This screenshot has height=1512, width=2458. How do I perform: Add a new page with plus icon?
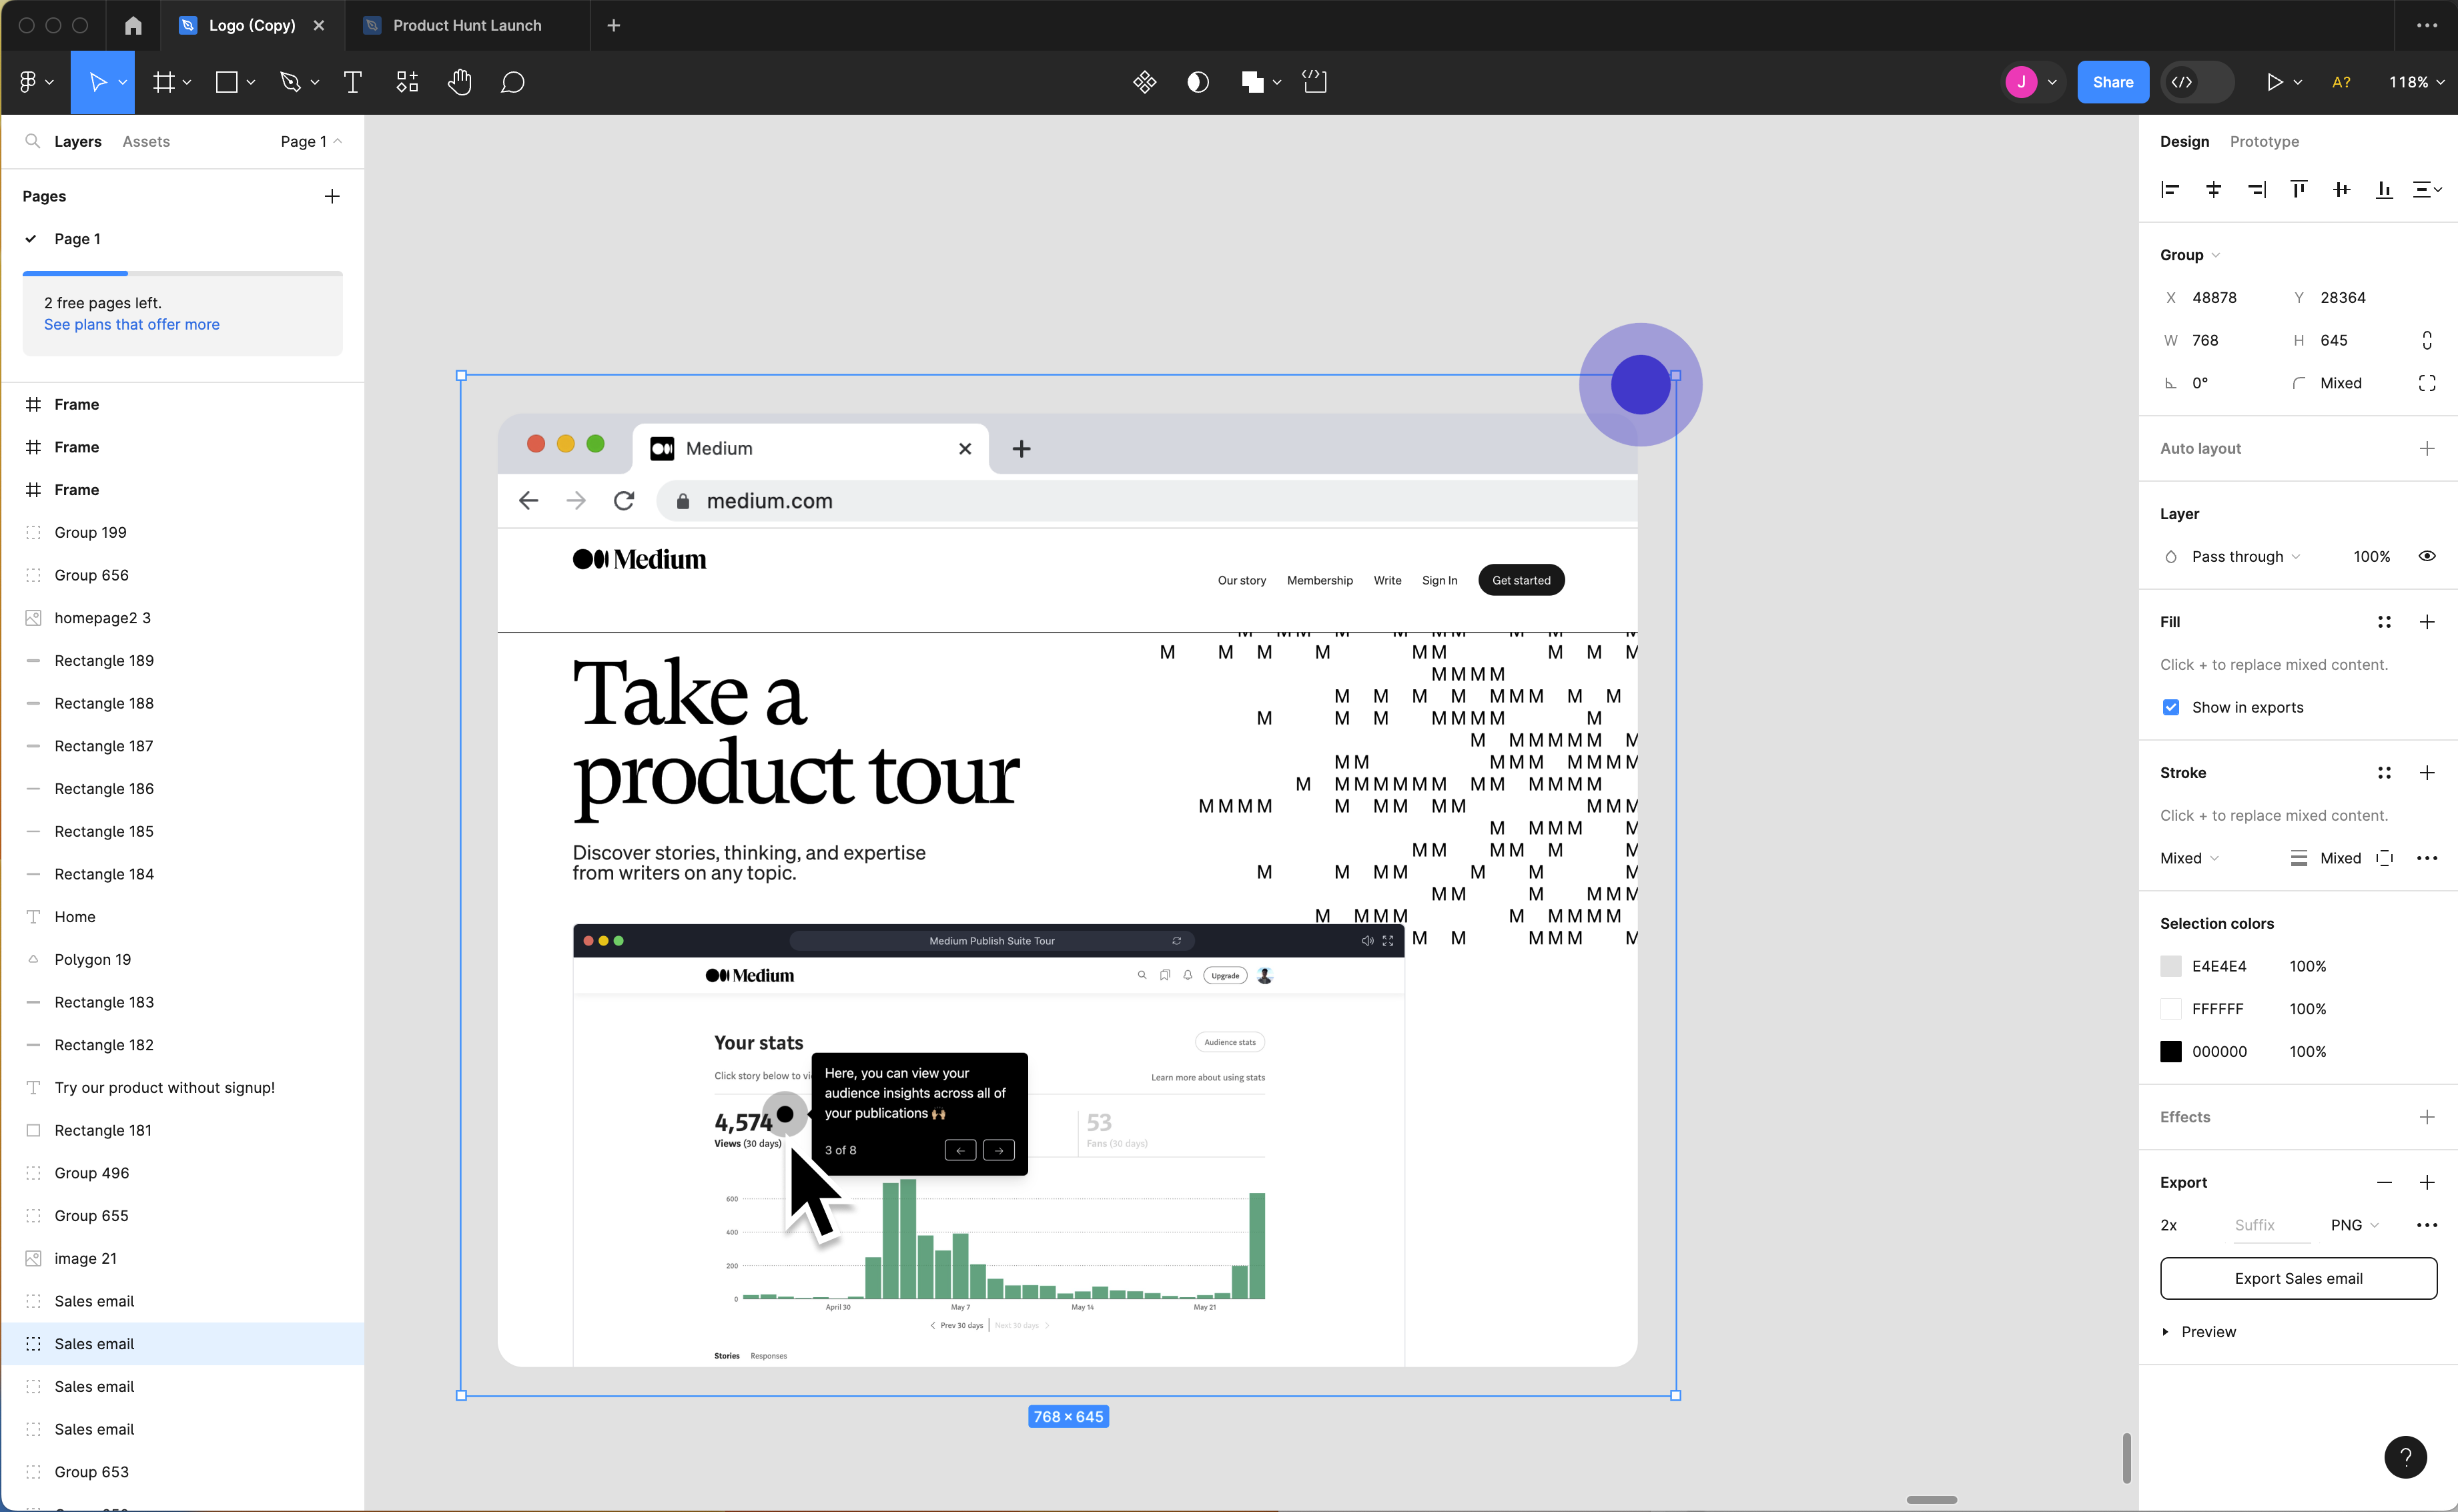click(332, 196)
